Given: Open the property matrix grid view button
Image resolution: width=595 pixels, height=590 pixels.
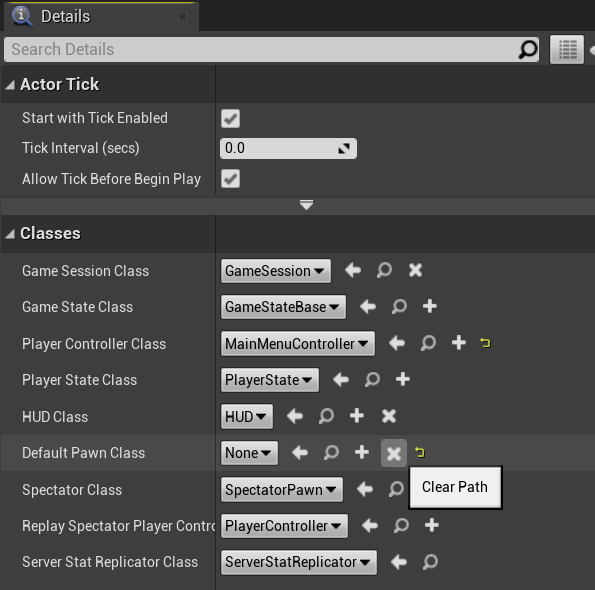Looking at the screenshot, I should click(567, 49).
